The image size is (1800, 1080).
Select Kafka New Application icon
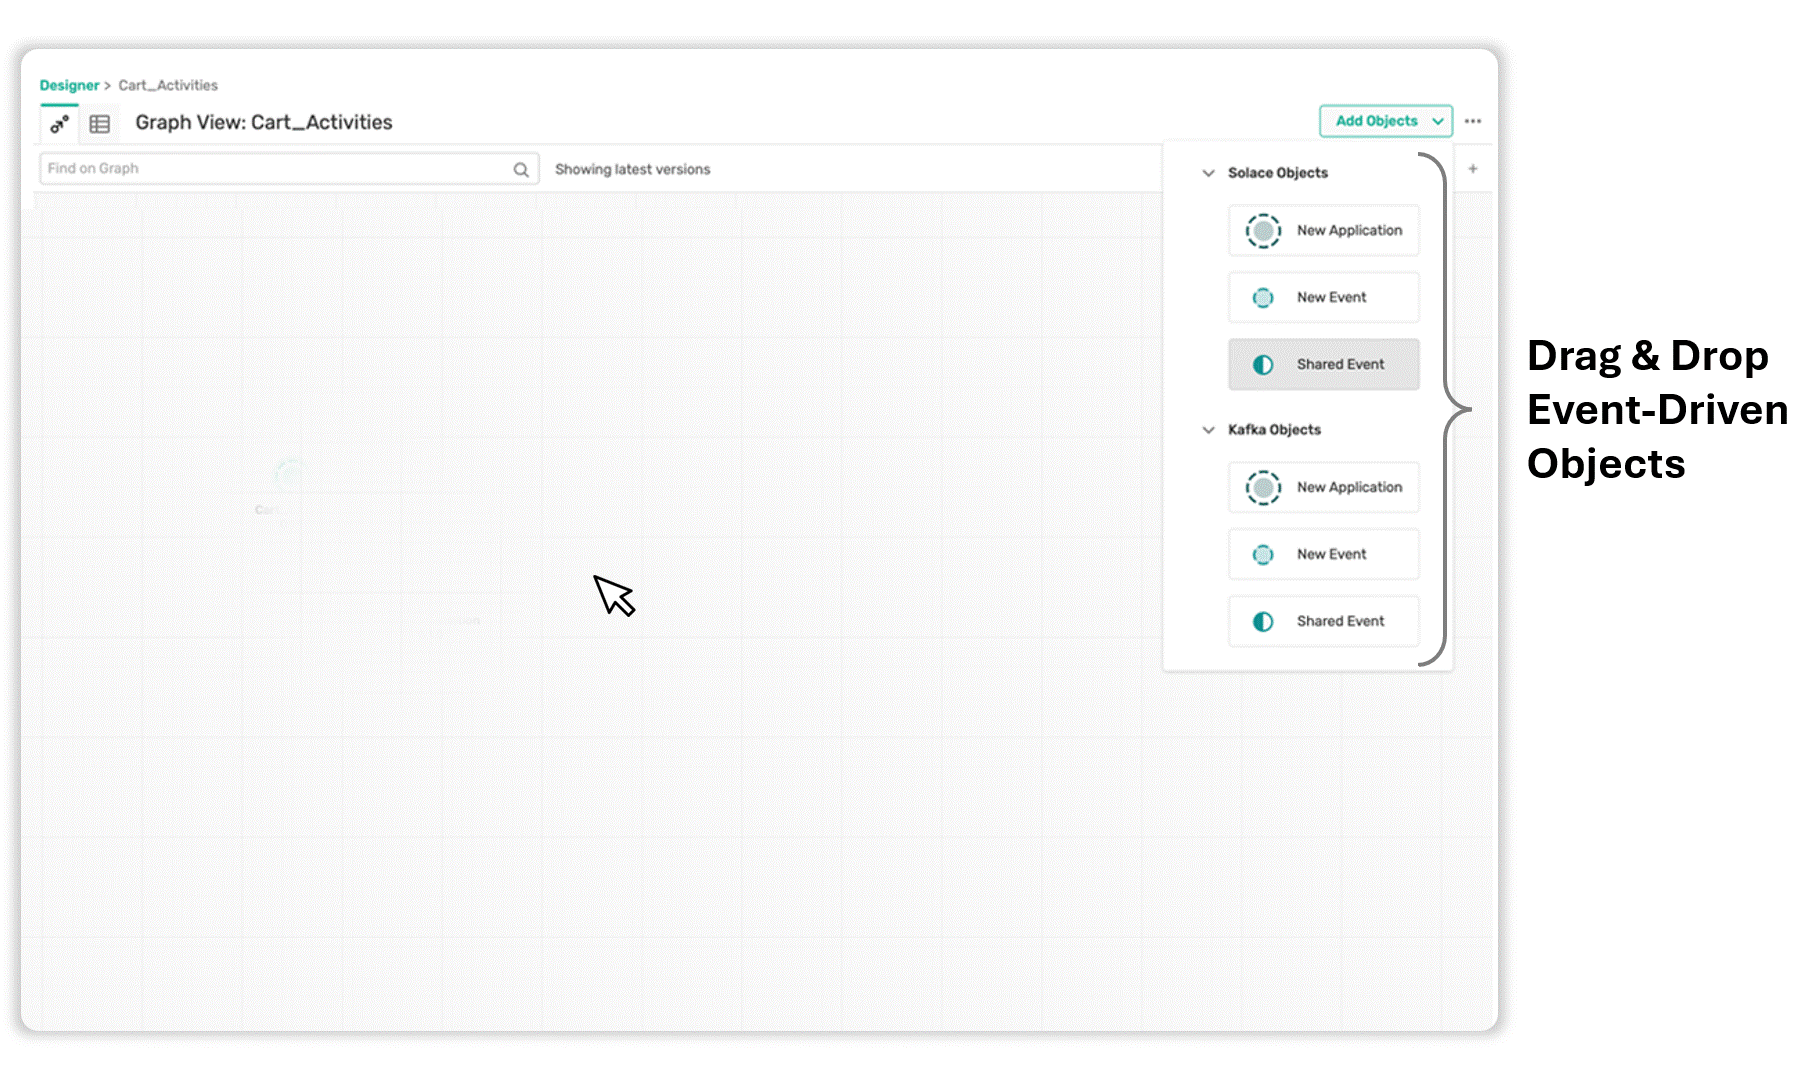tap(1263, 488)
